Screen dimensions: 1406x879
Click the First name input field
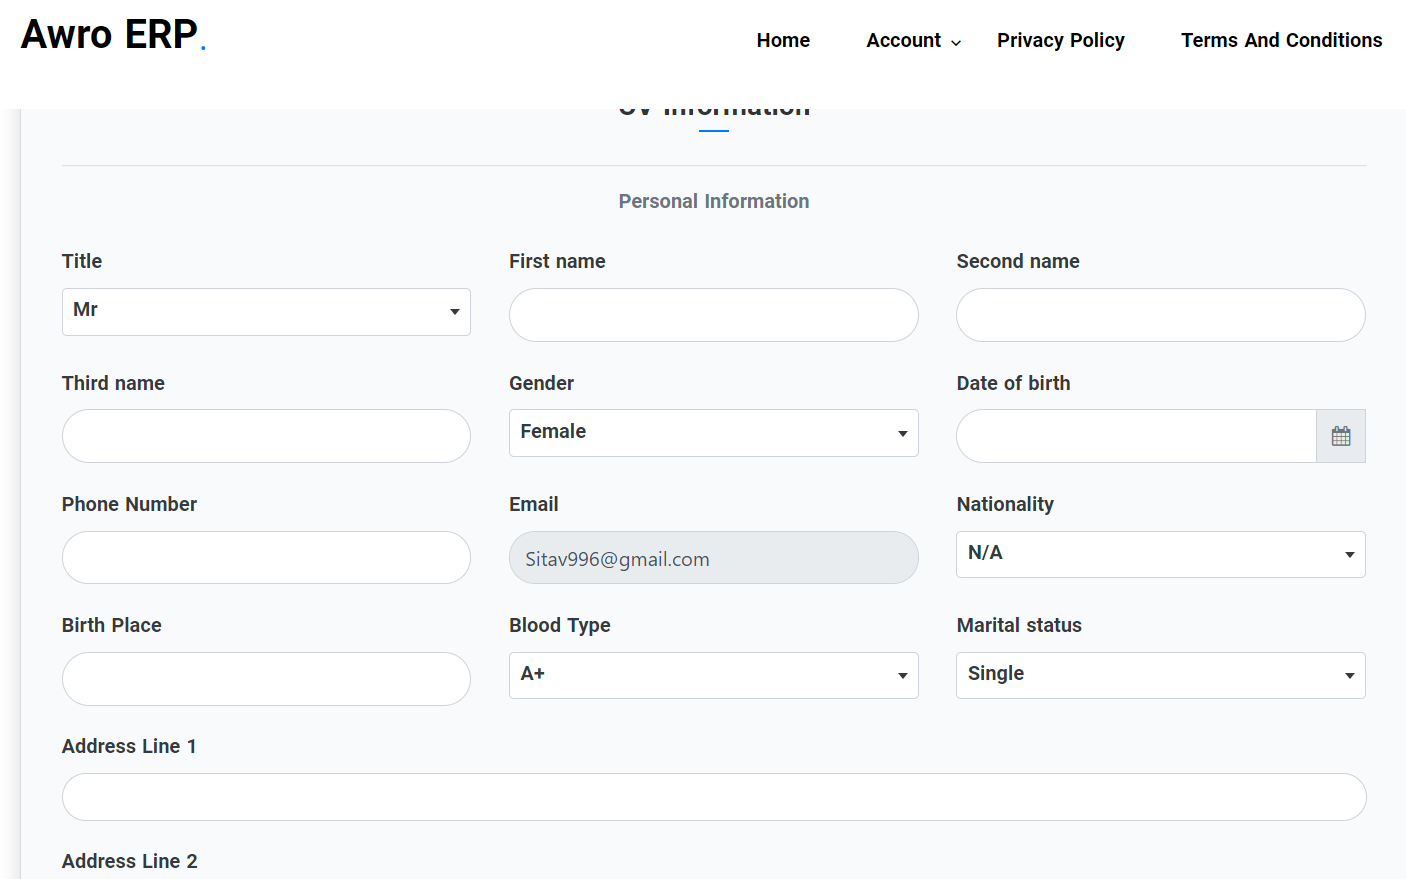tap(713, 315)
